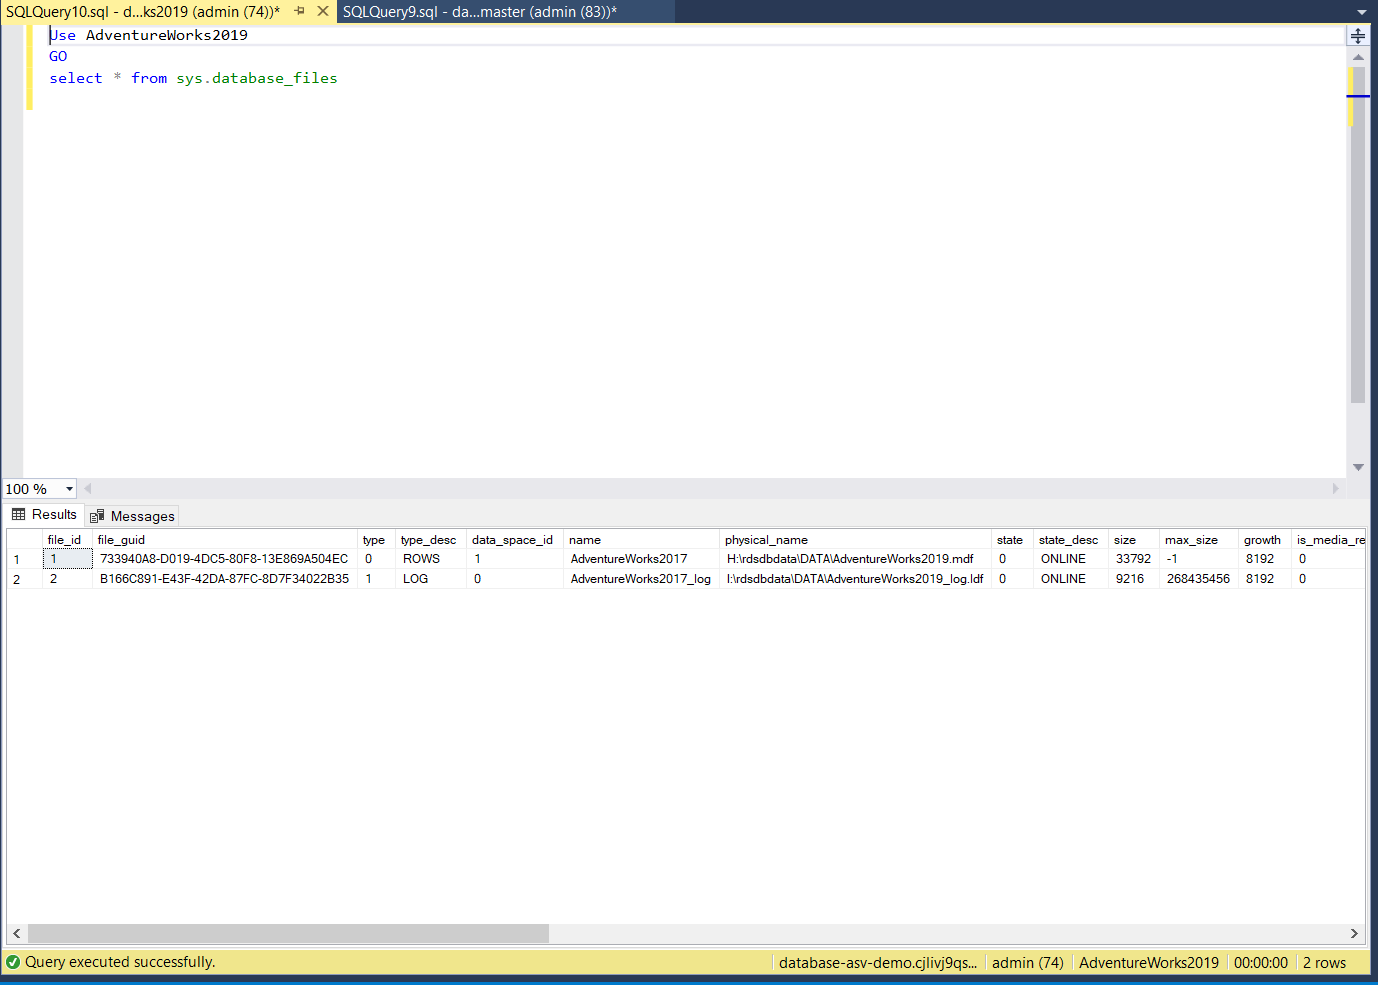Select the Results tab
Image resolution: width=1378 pixels, height=985 pixels.
44,515
